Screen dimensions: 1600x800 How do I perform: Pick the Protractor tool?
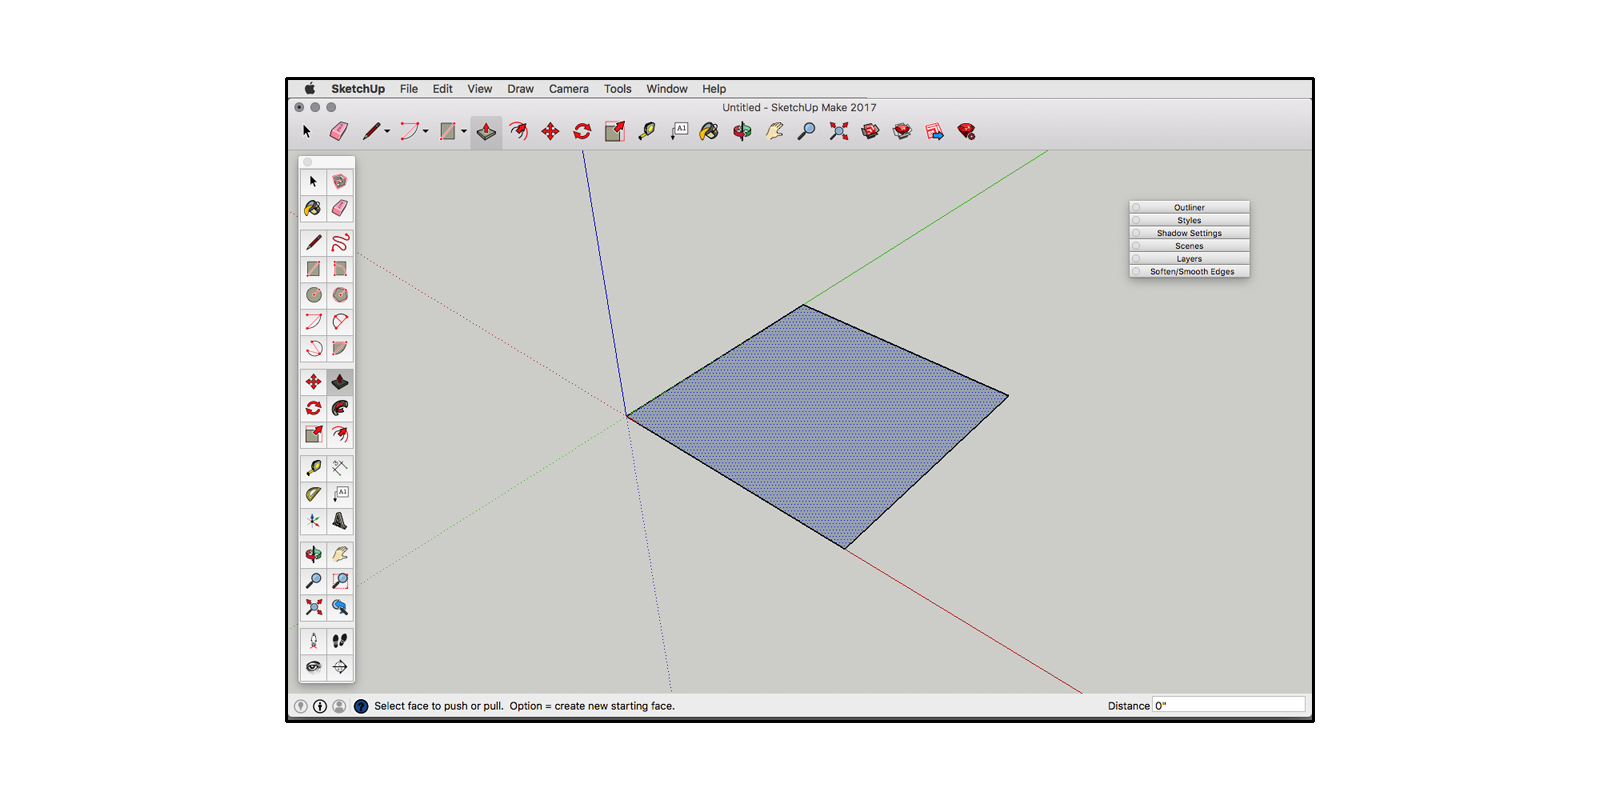point(314,494)
